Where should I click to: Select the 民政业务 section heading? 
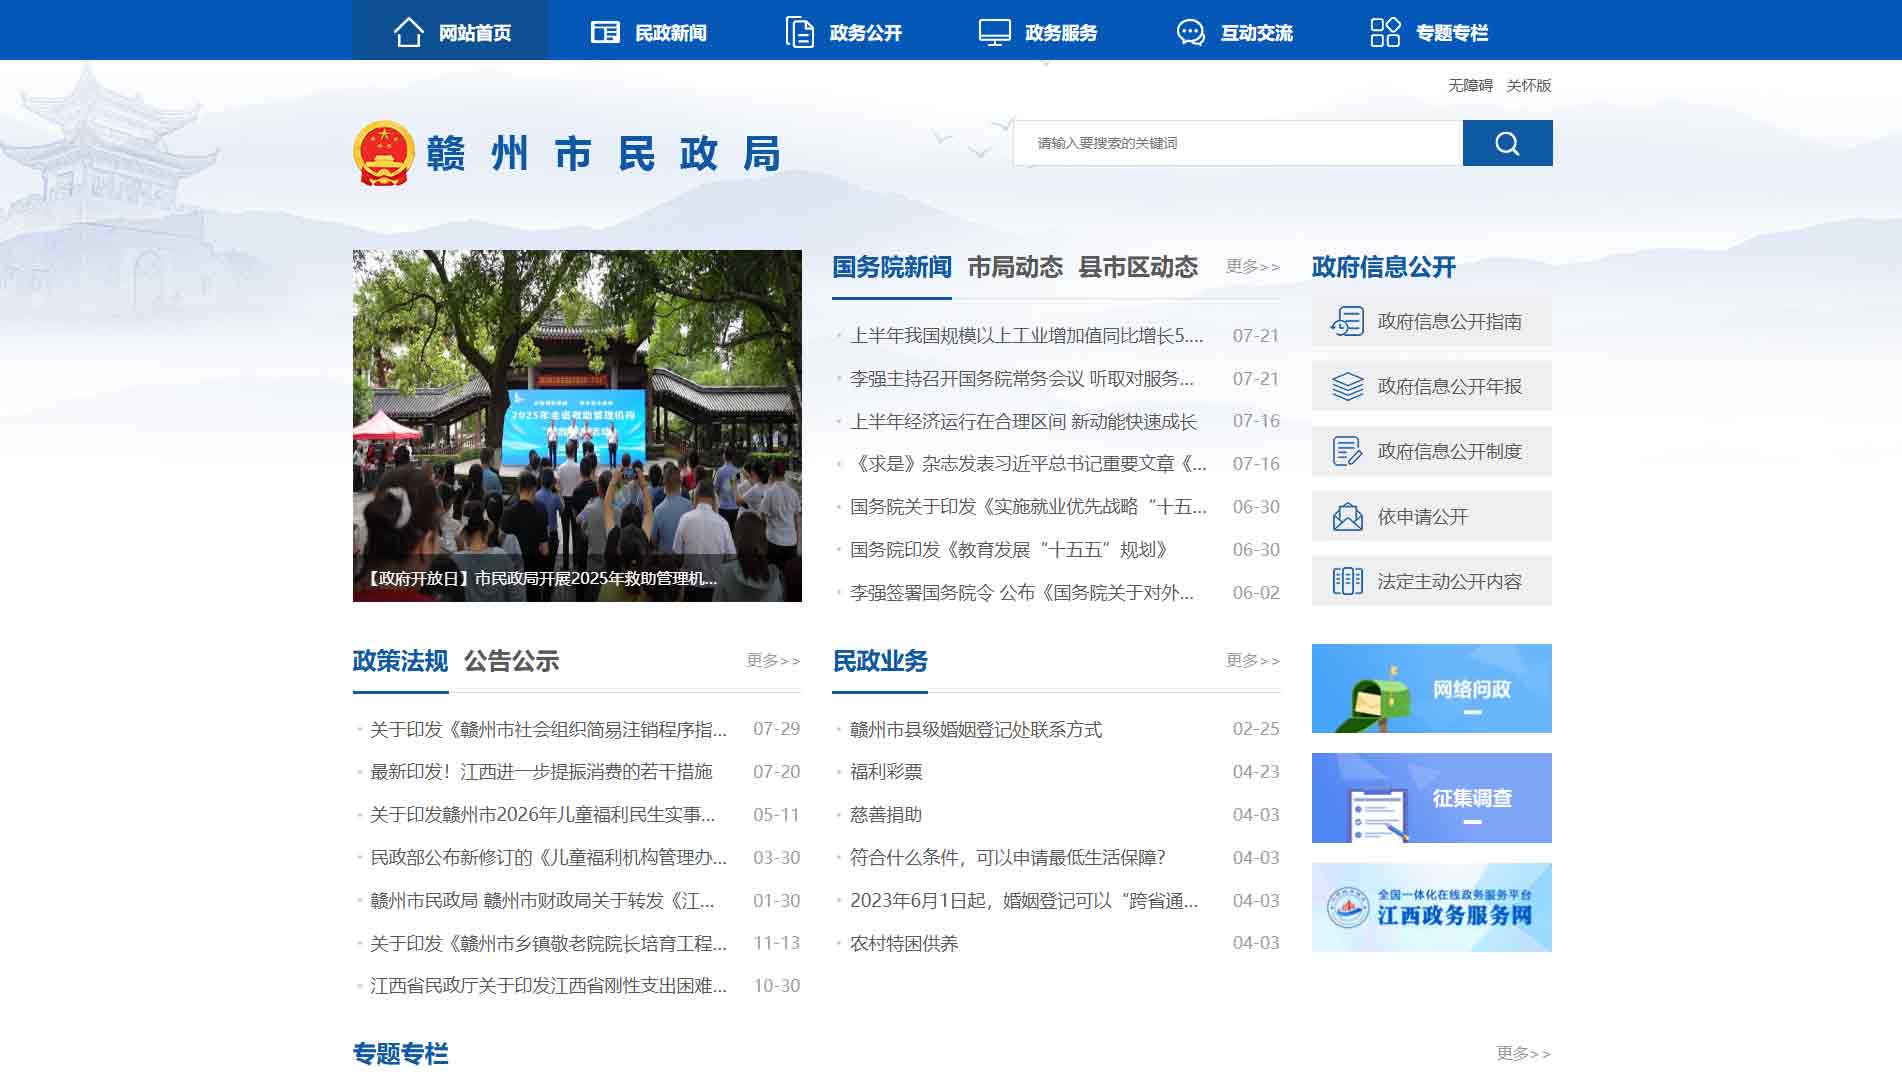880,661
